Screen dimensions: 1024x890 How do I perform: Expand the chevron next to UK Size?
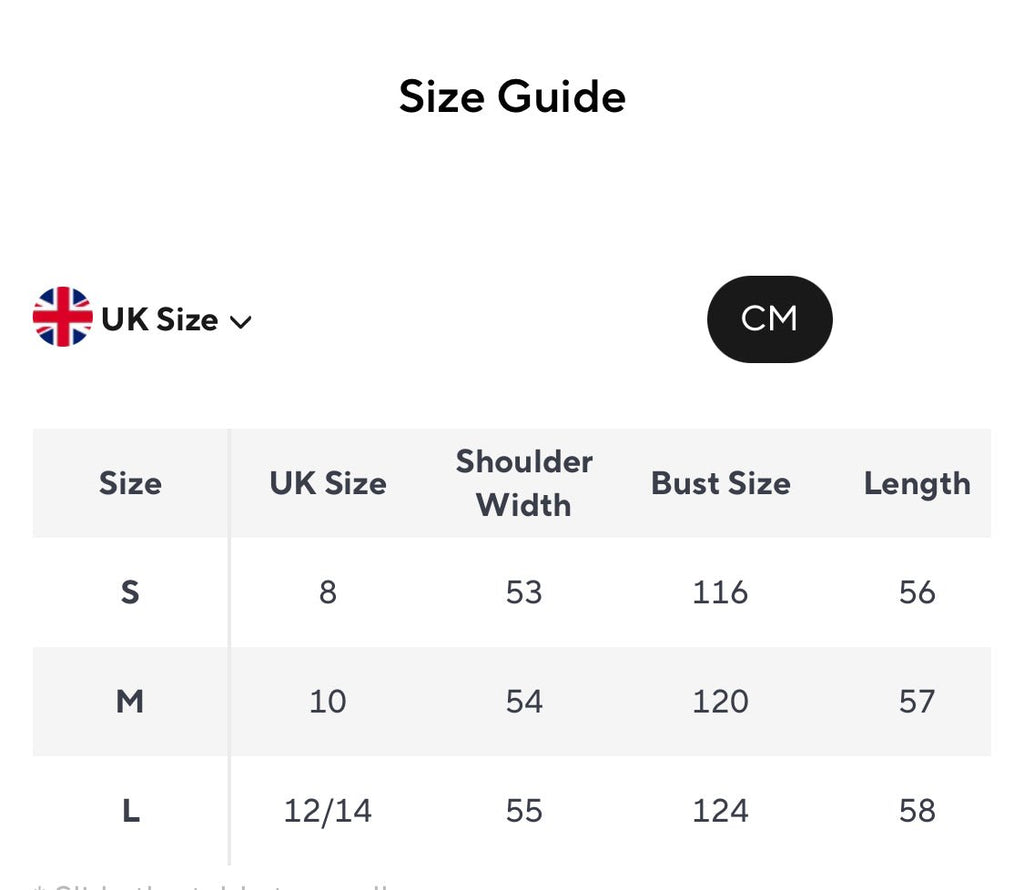click(x=240, y=322)
